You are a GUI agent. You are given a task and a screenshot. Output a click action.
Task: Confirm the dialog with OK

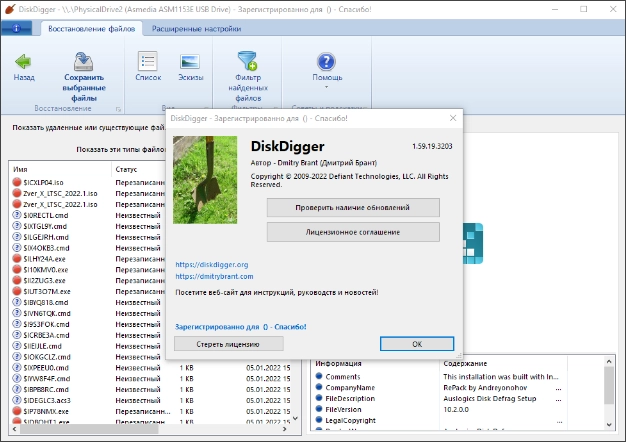[416, 343]
